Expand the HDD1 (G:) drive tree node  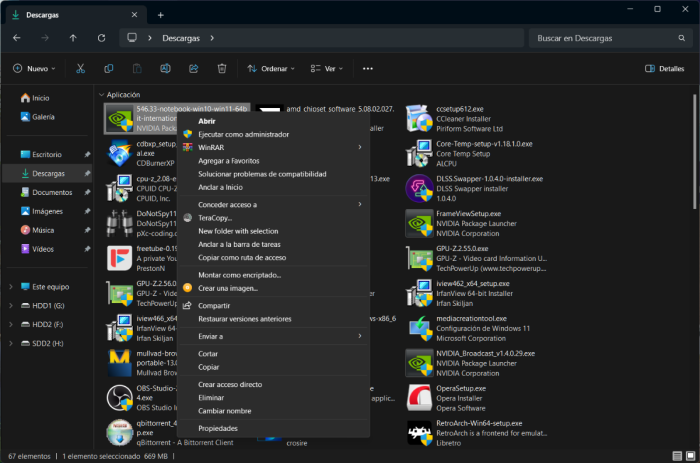pos(11,305)
